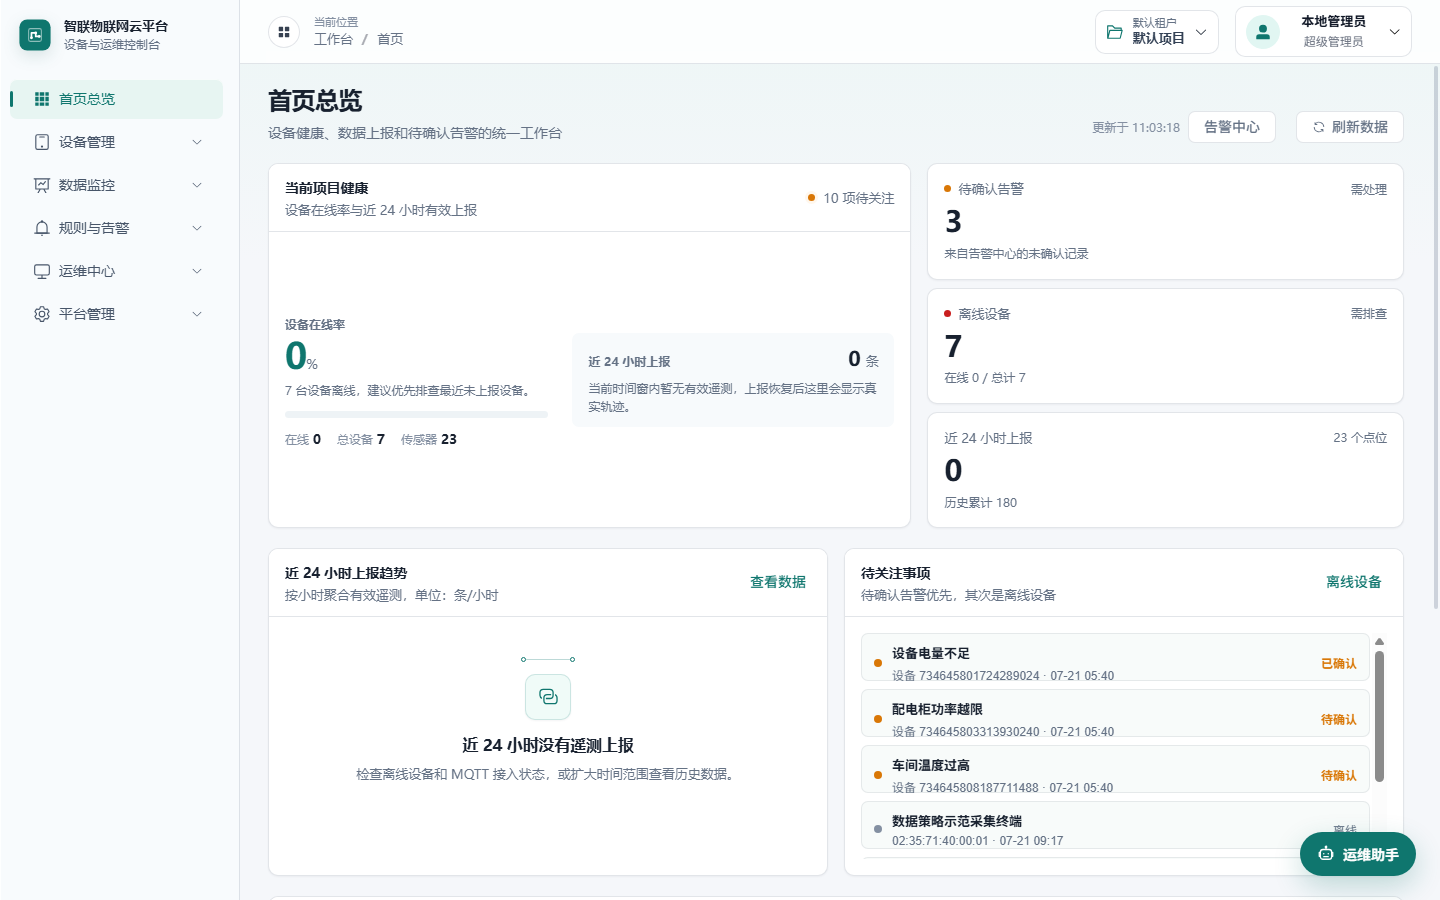
Task: Click the grid icon beside 首页总览
Action: (42, 99)
